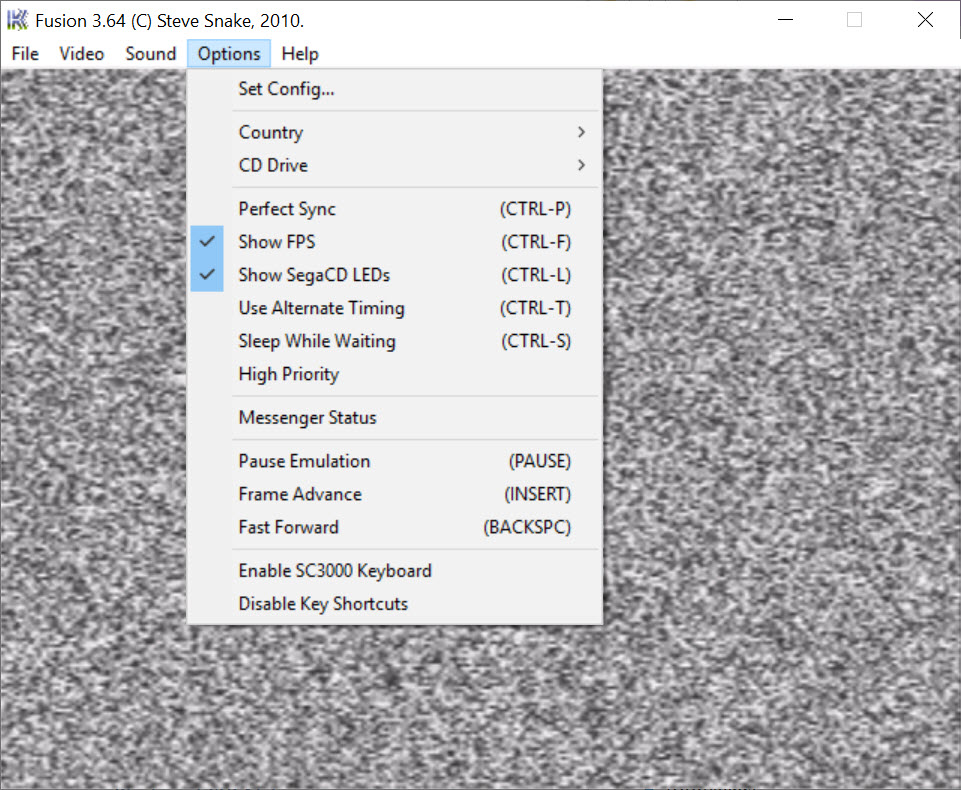Open the Sound menu
Image resolution: width=961 pixels, height=790 pixels.
pos(151,54)
